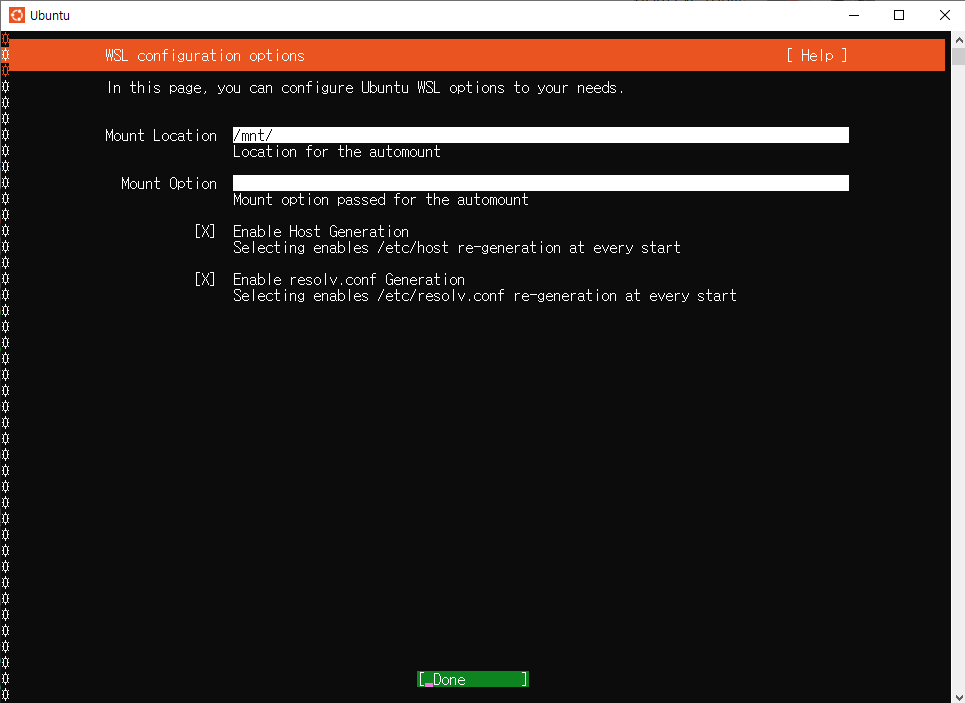Click the /etc/resolv.conf re-generation description line

click(484, 295)
